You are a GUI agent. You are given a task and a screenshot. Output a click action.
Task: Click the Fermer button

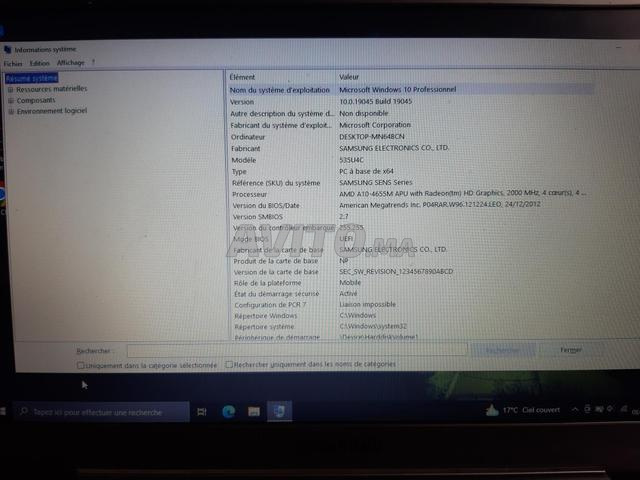[571, 350]
